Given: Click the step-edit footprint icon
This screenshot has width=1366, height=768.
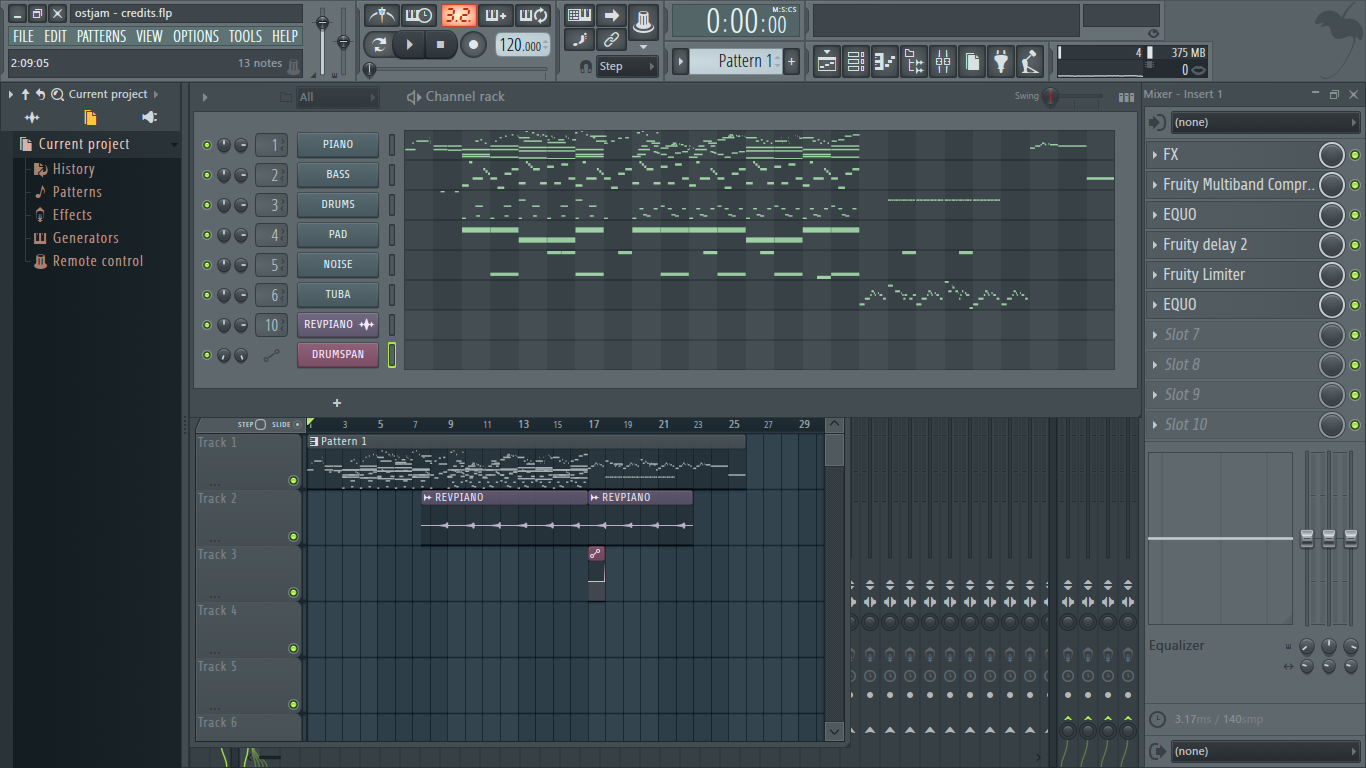Looking at the screenshot, I should pyautogui.click(x=579, y=40).
